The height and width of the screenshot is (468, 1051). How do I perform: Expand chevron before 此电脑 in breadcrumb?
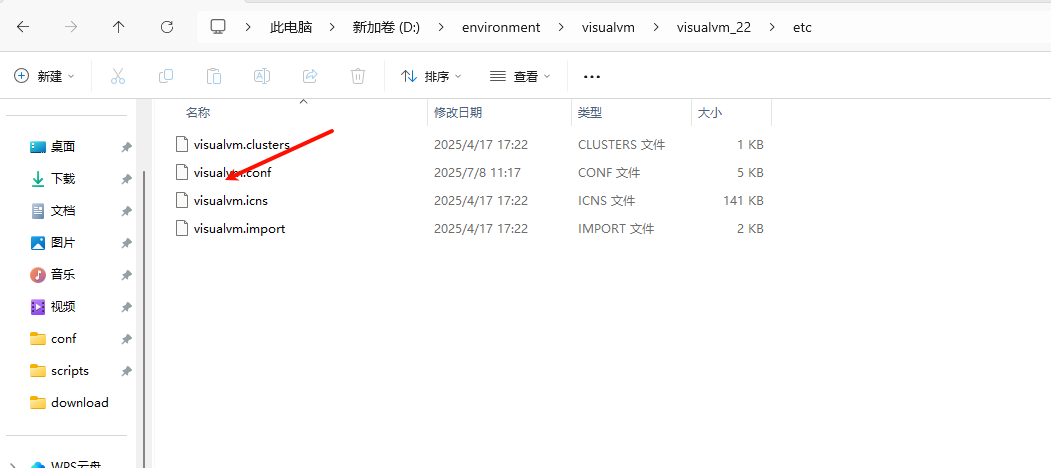(249, 27)
